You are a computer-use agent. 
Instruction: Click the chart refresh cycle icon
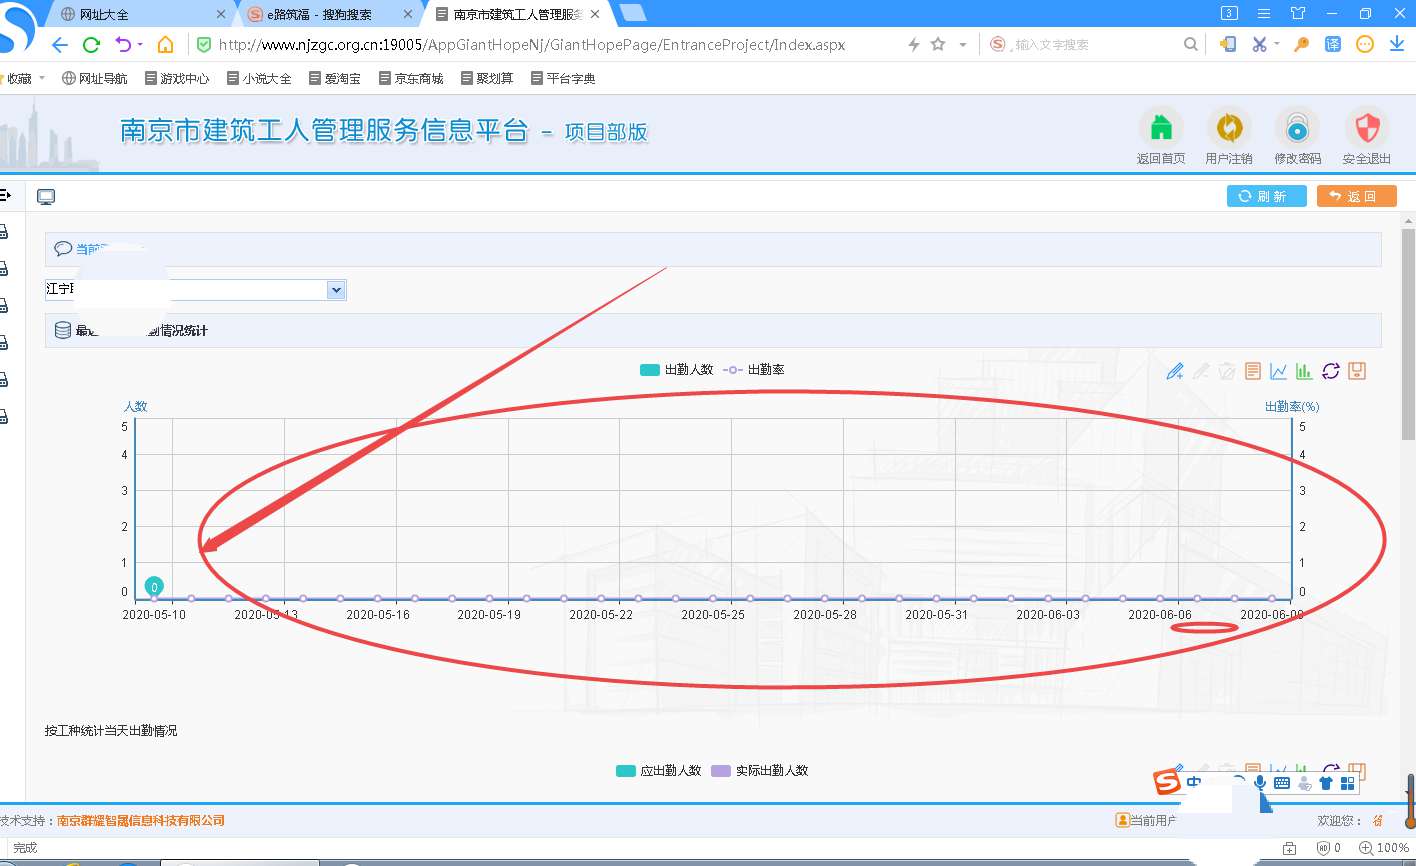coord(1330,371)
